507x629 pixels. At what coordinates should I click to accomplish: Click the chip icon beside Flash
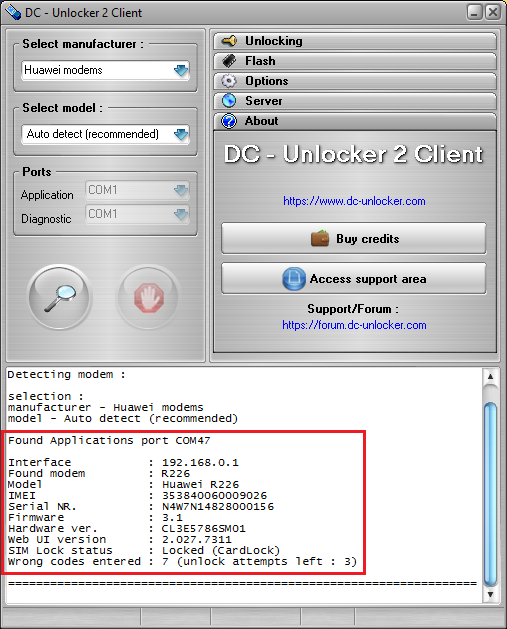(229, 61)
